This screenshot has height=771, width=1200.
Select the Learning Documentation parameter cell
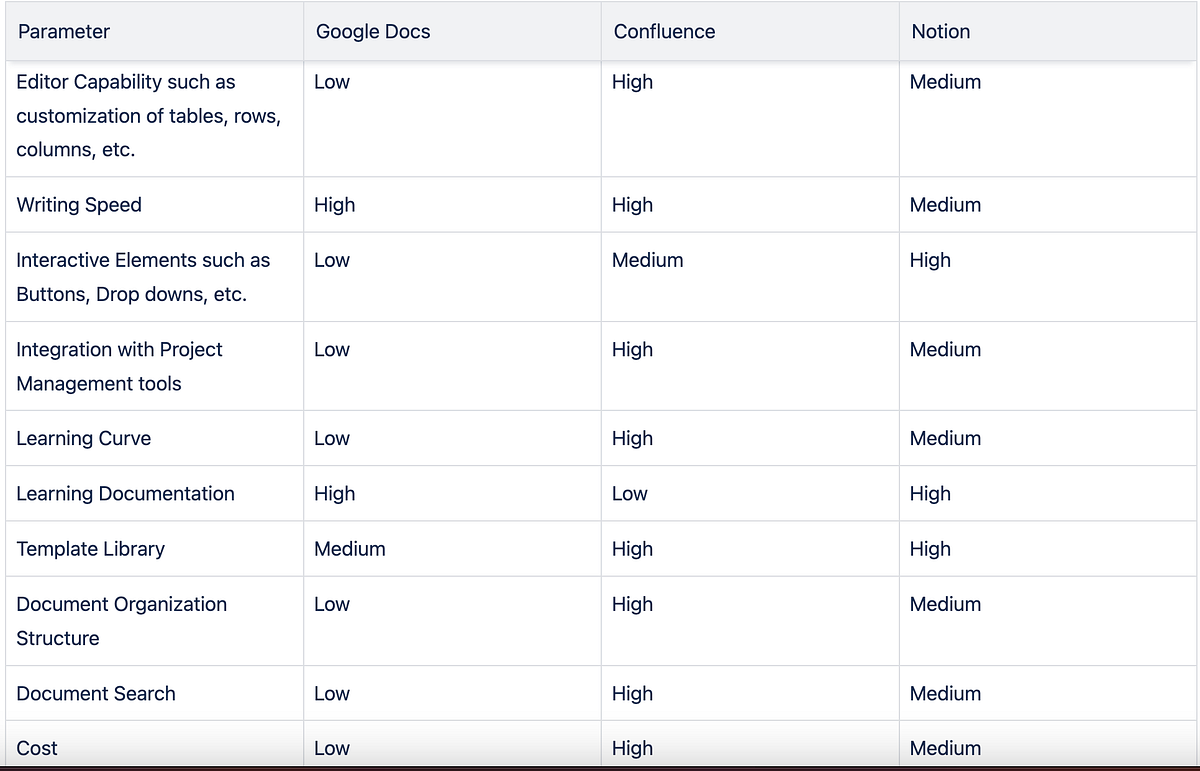[x=126, y=494]
